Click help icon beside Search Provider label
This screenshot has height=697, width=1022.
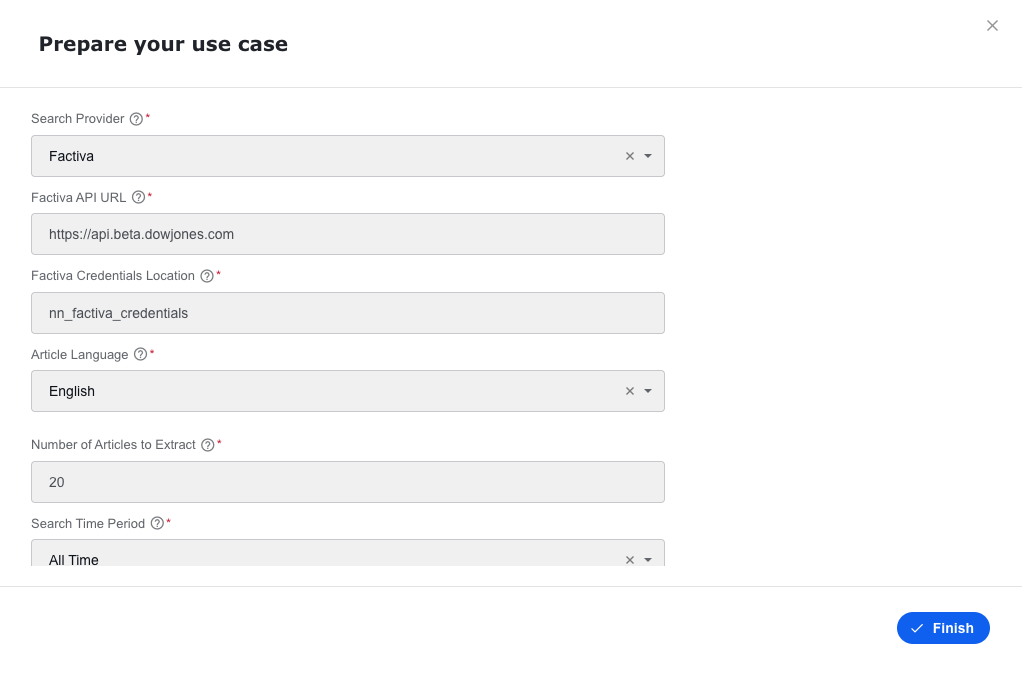point(136,119)
